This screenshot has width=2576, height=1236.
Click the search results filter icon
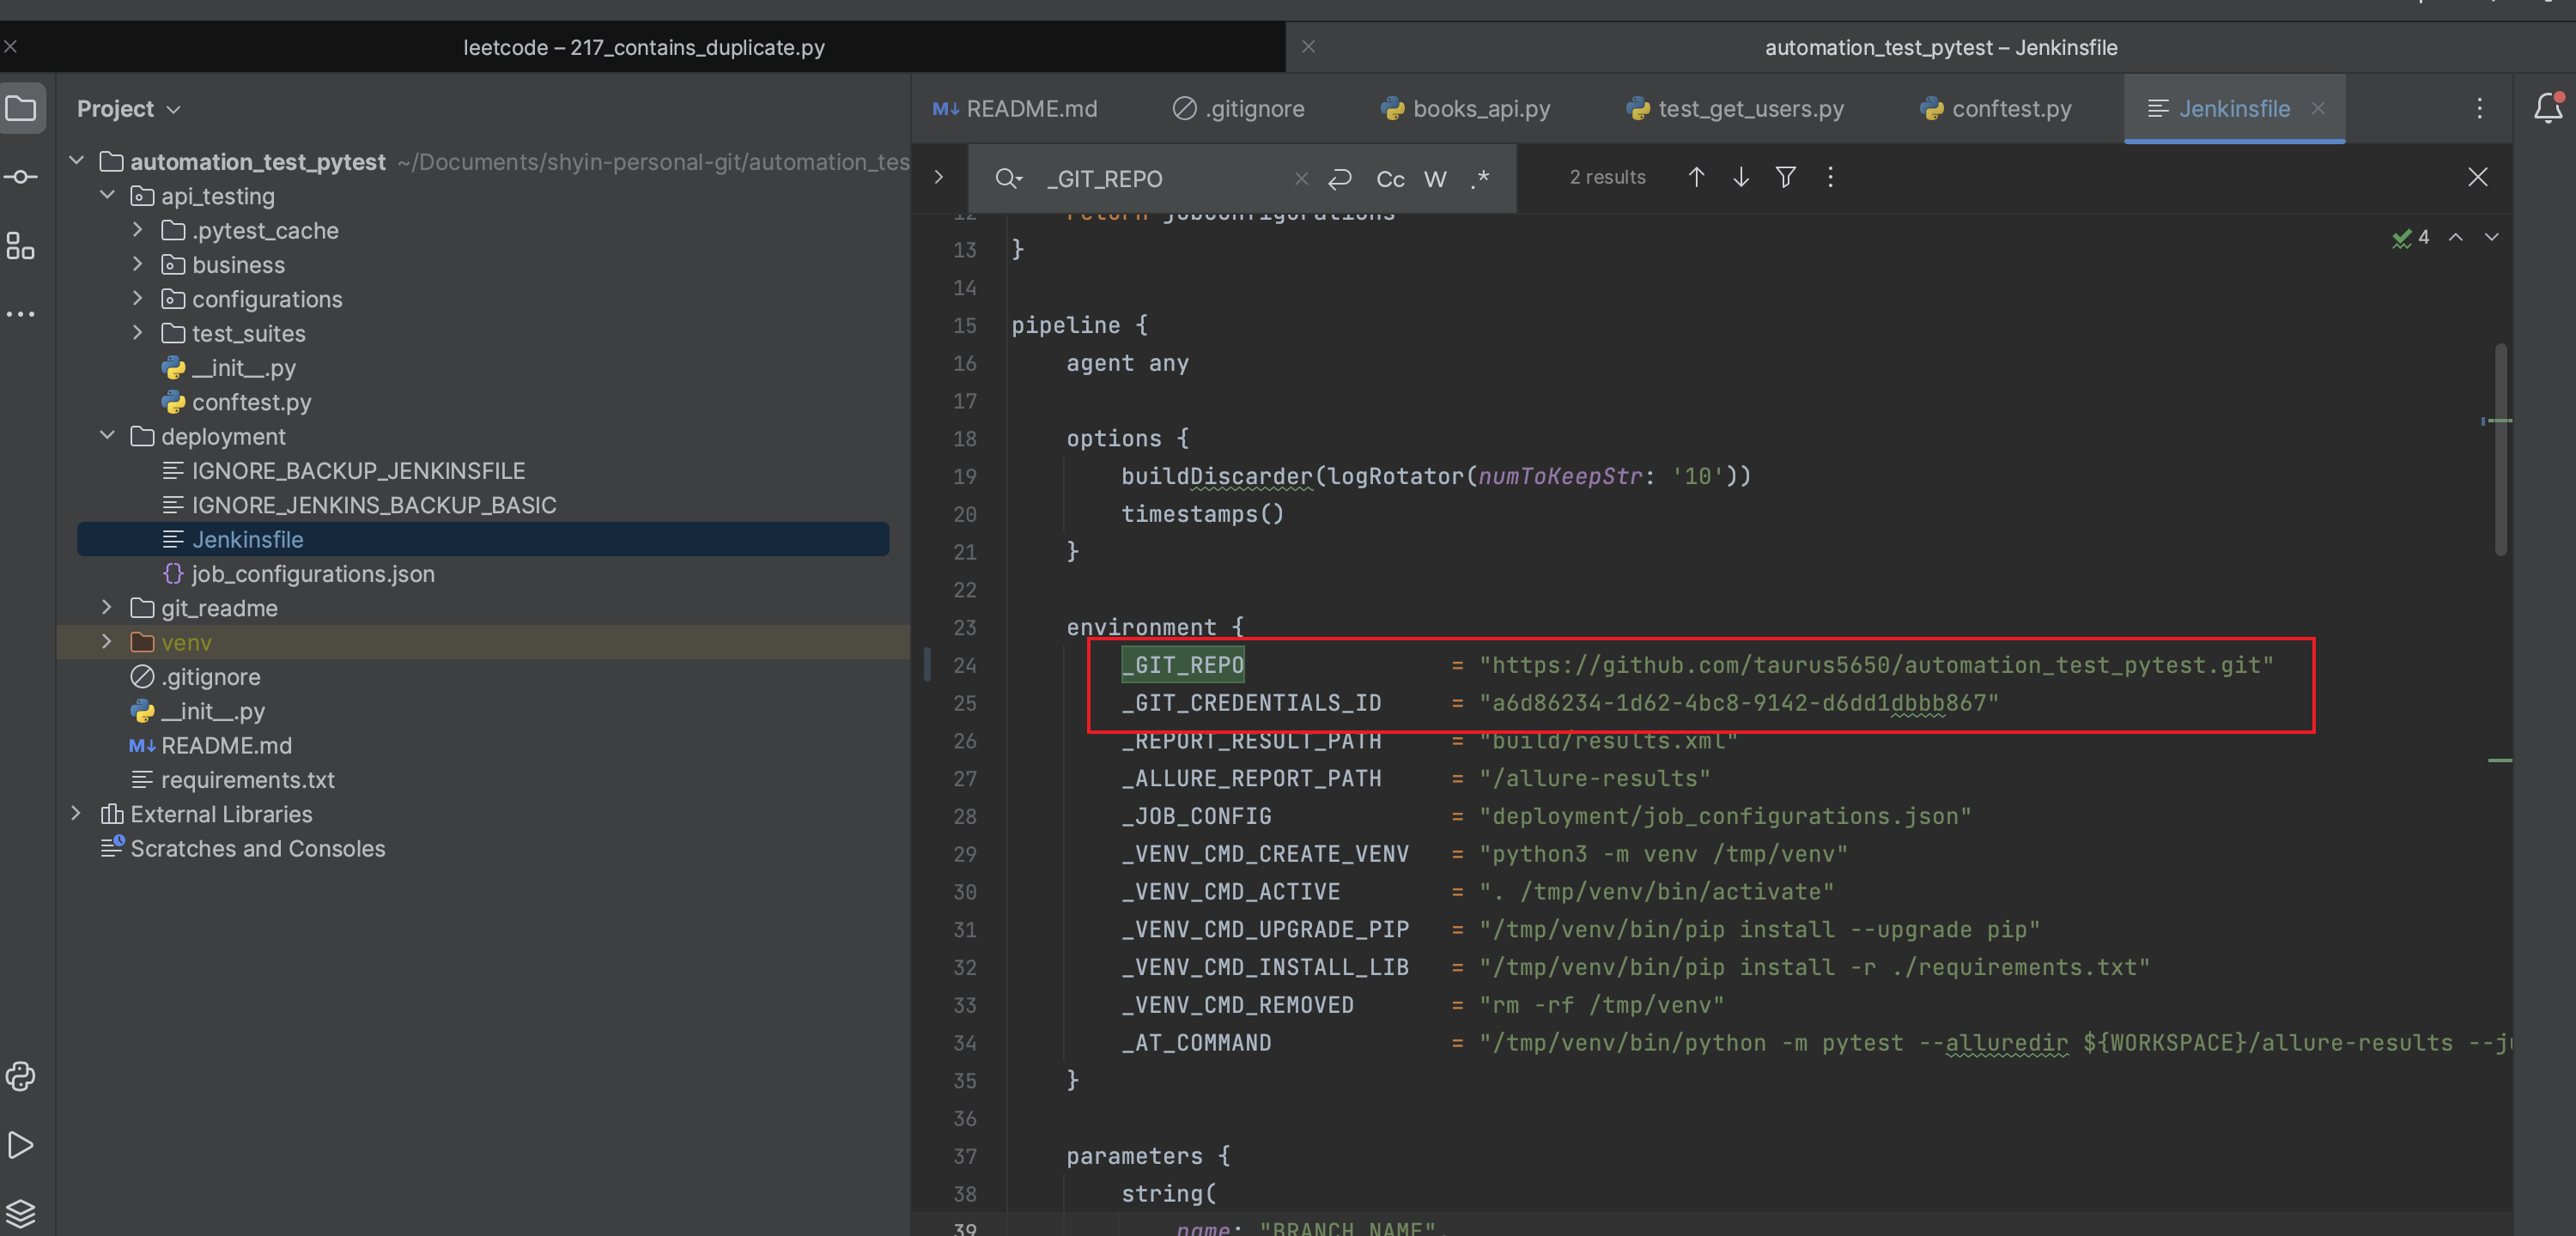(1785, 177)
